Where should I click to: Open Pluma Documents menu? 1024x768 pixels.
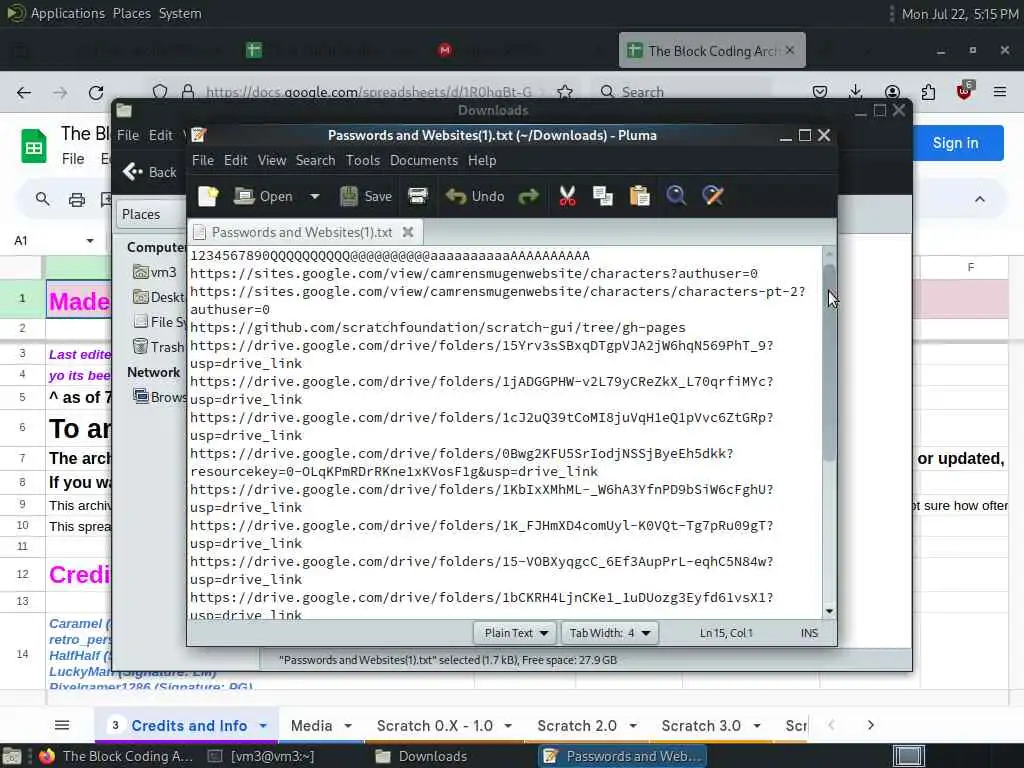coord(424,160)
